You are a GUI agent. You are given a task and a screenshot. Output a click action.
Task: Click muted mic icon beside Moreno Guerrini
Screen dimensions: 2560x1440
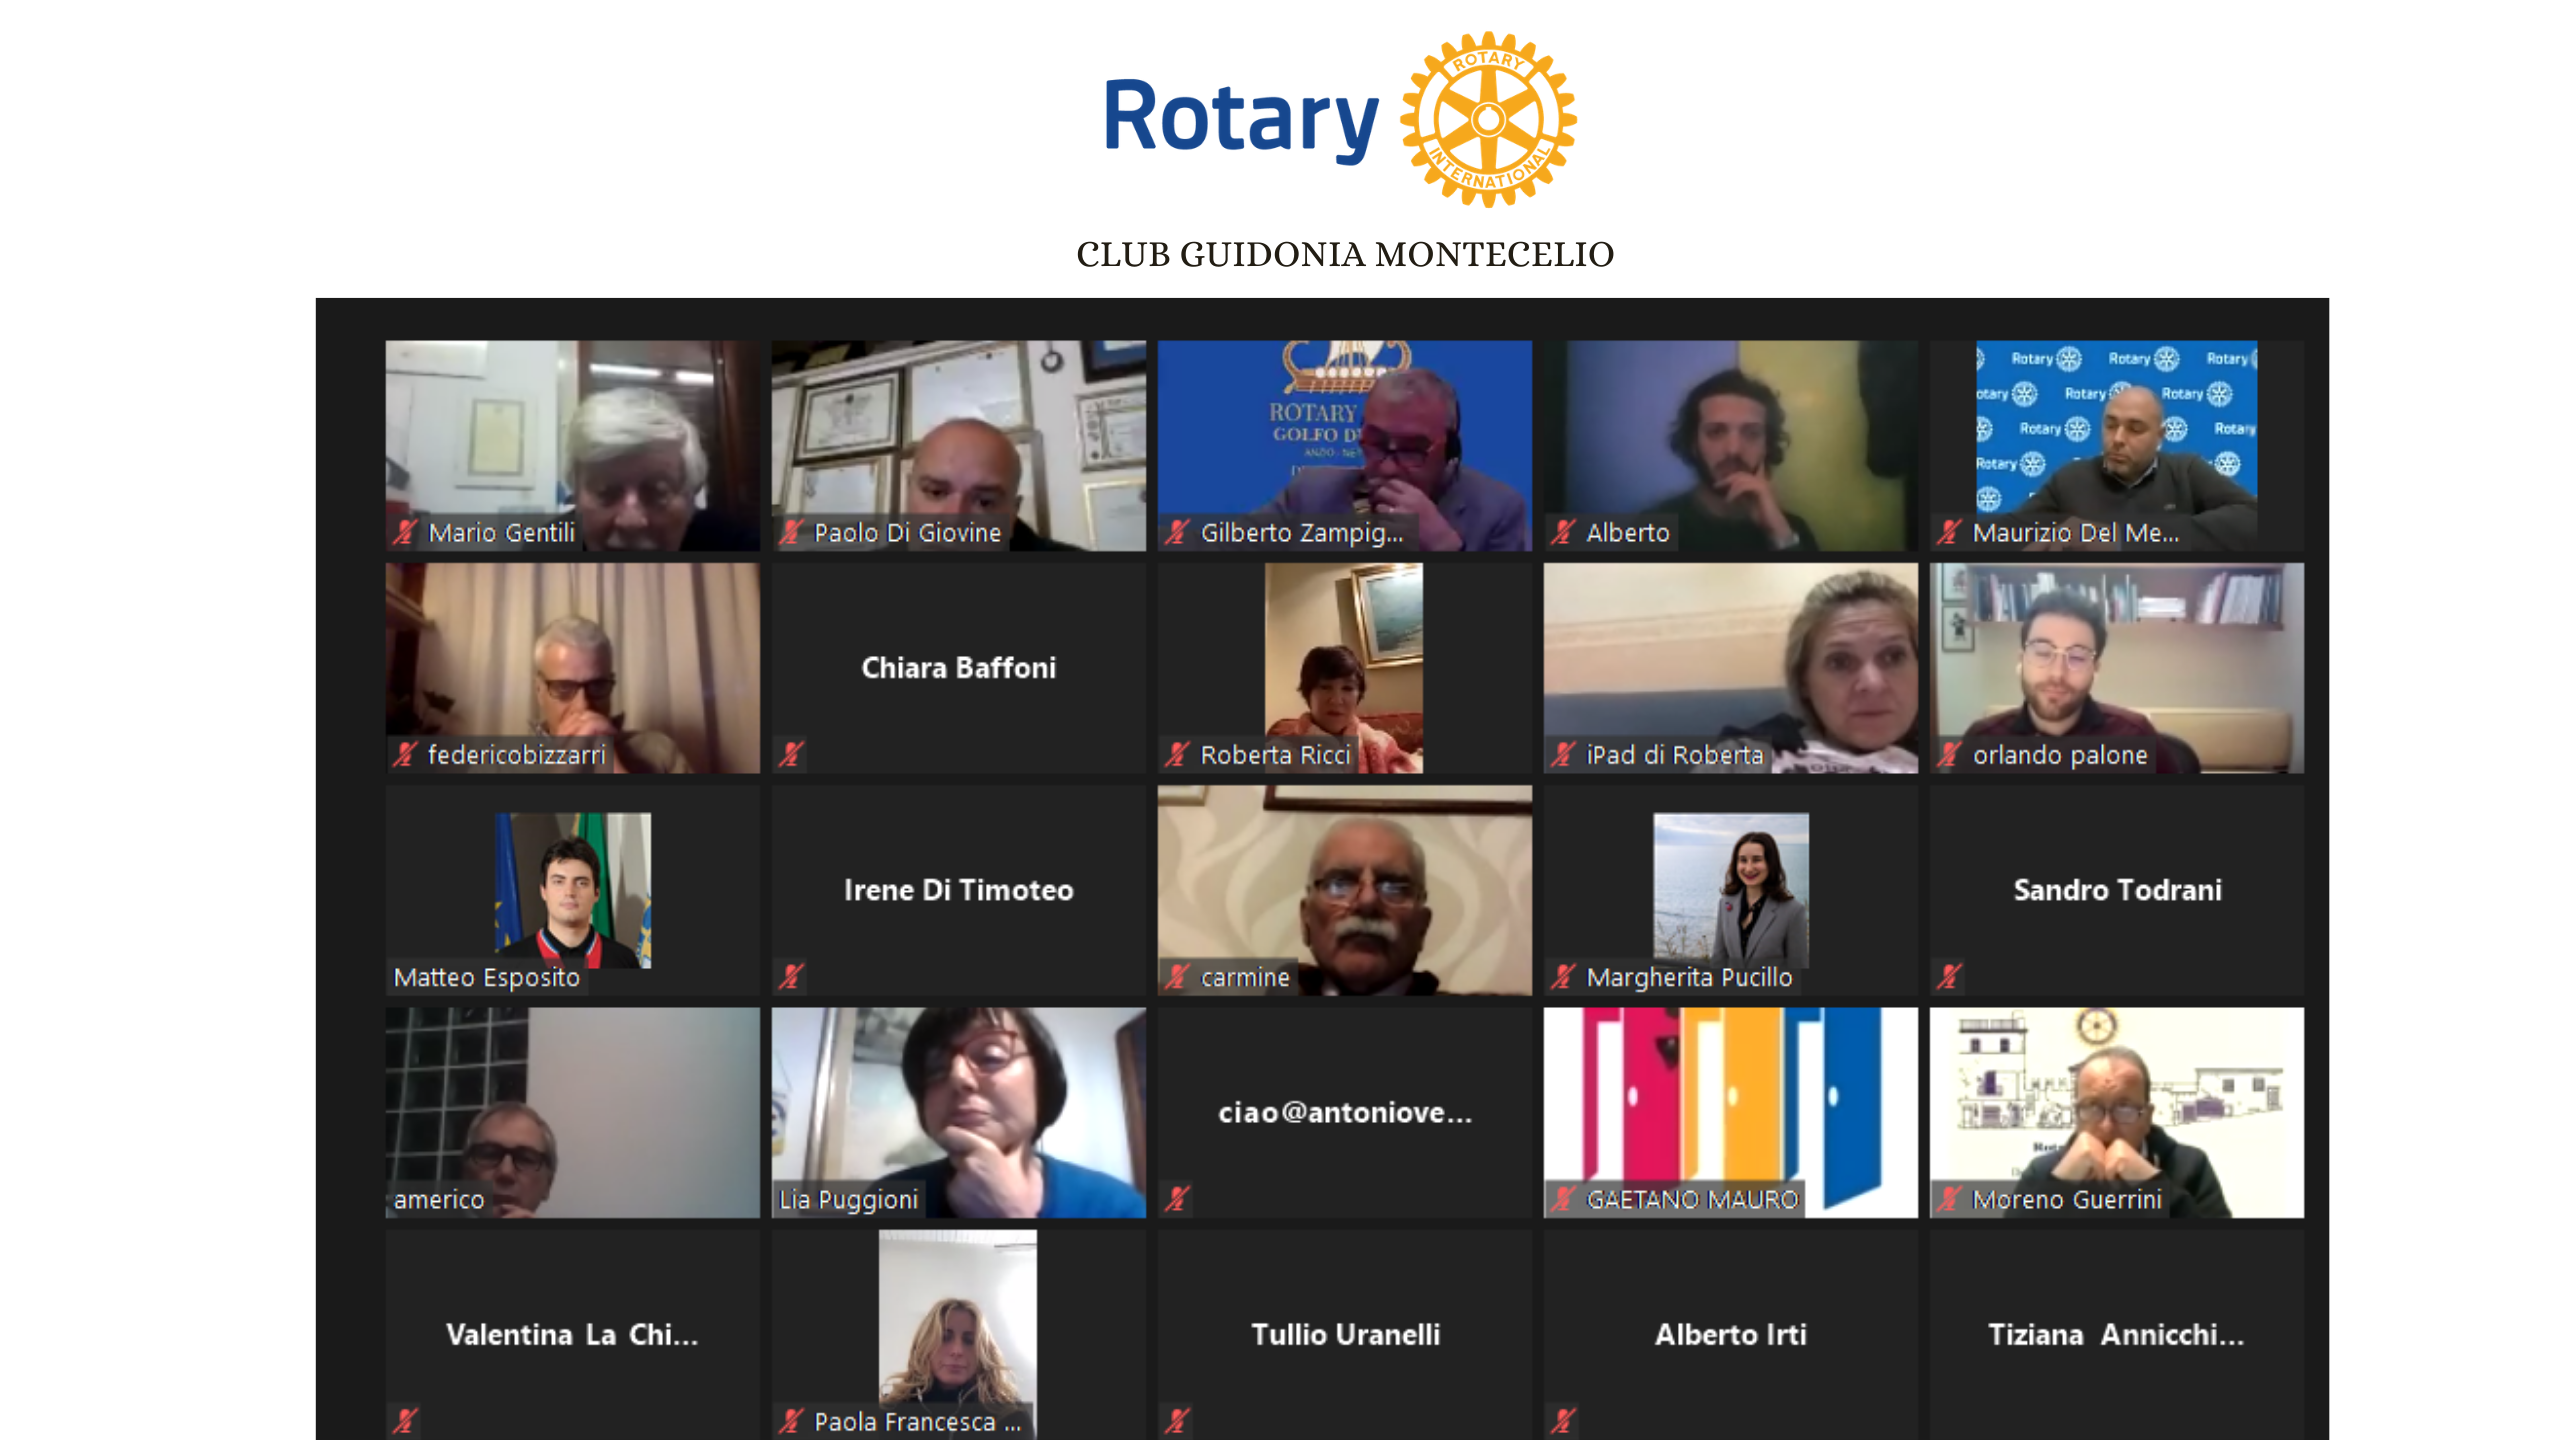pos(1948,1198)
